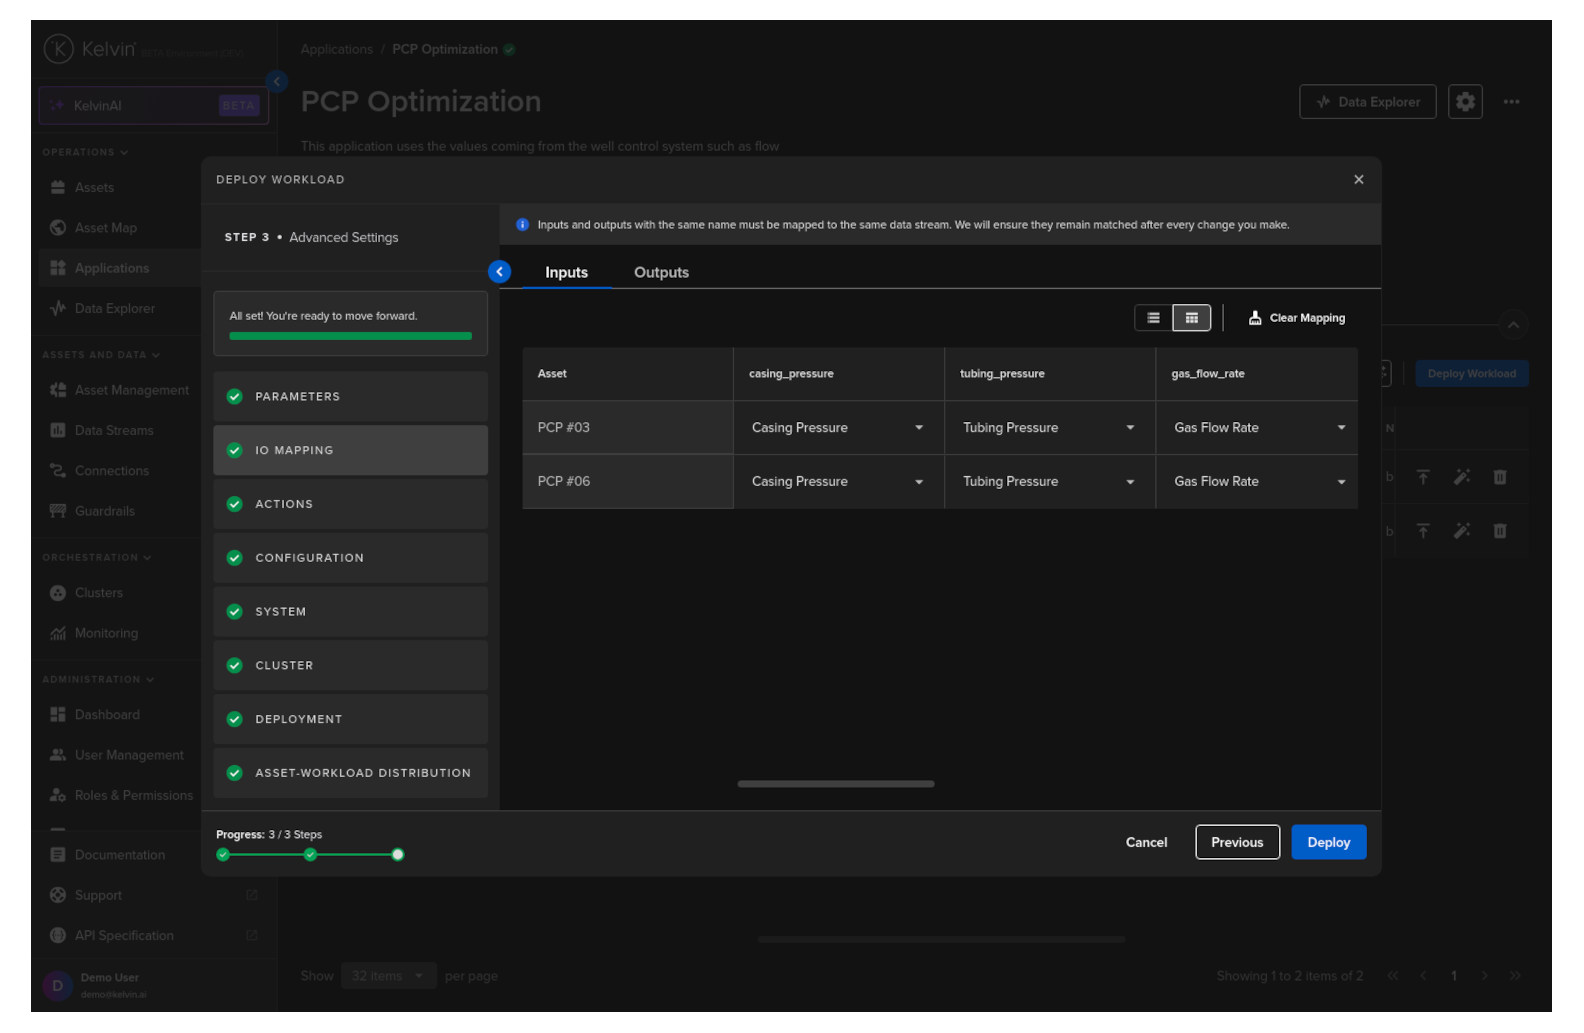This screenshot has width=1584, height=1033.
Task: Click the horizontal scrollbar under mapping table
Action: 836,784
